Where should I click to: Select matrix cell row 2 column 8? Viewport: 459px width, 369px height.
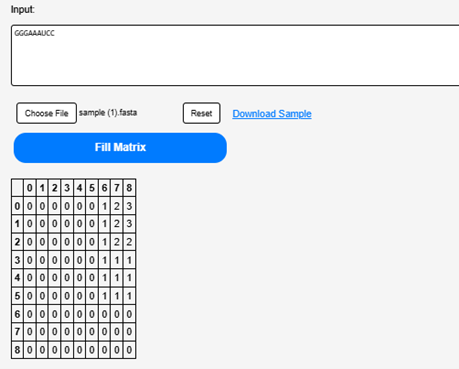(129, 242)
